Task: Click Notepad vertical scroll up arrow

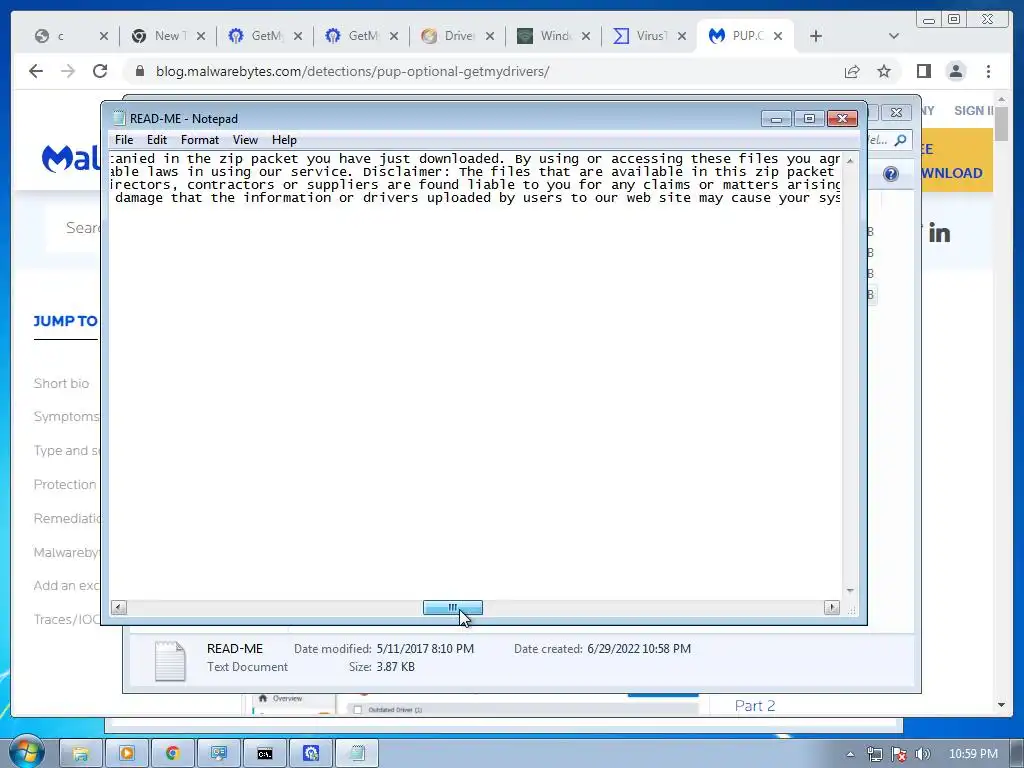Action: click(x=850, y=161)
